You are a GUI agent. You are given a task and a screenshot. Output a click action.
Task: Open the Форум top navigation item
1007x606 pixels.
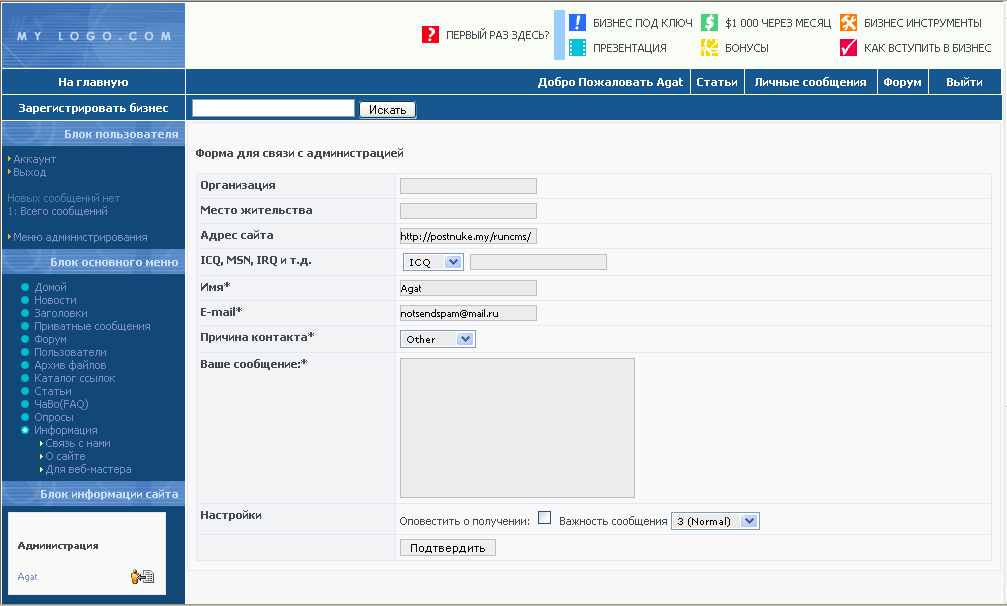tap(902, 82)
